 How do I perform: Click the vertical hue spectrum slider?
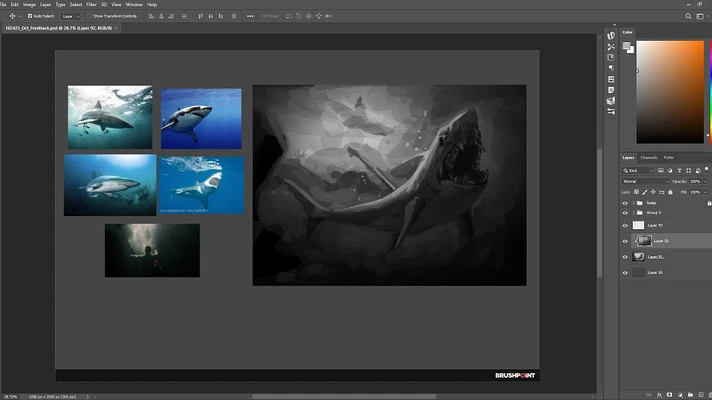pyautogui.click(x=710, y=92)
